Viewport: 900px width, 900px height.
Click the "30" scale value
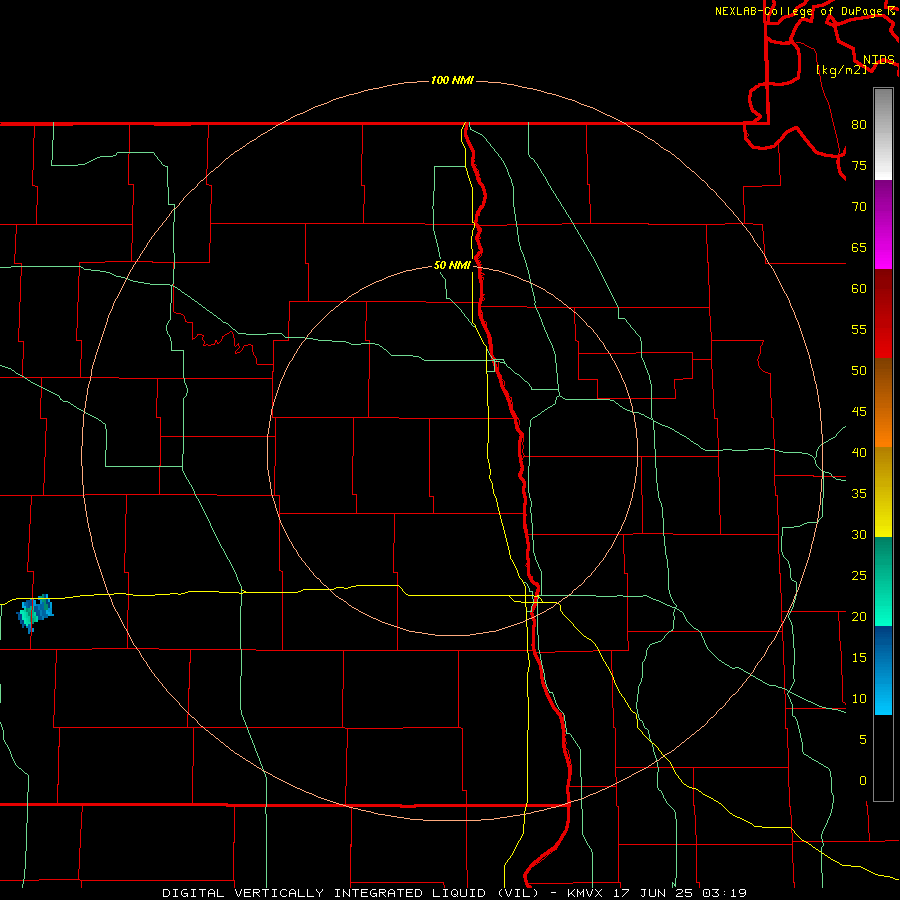coord(859,534)
